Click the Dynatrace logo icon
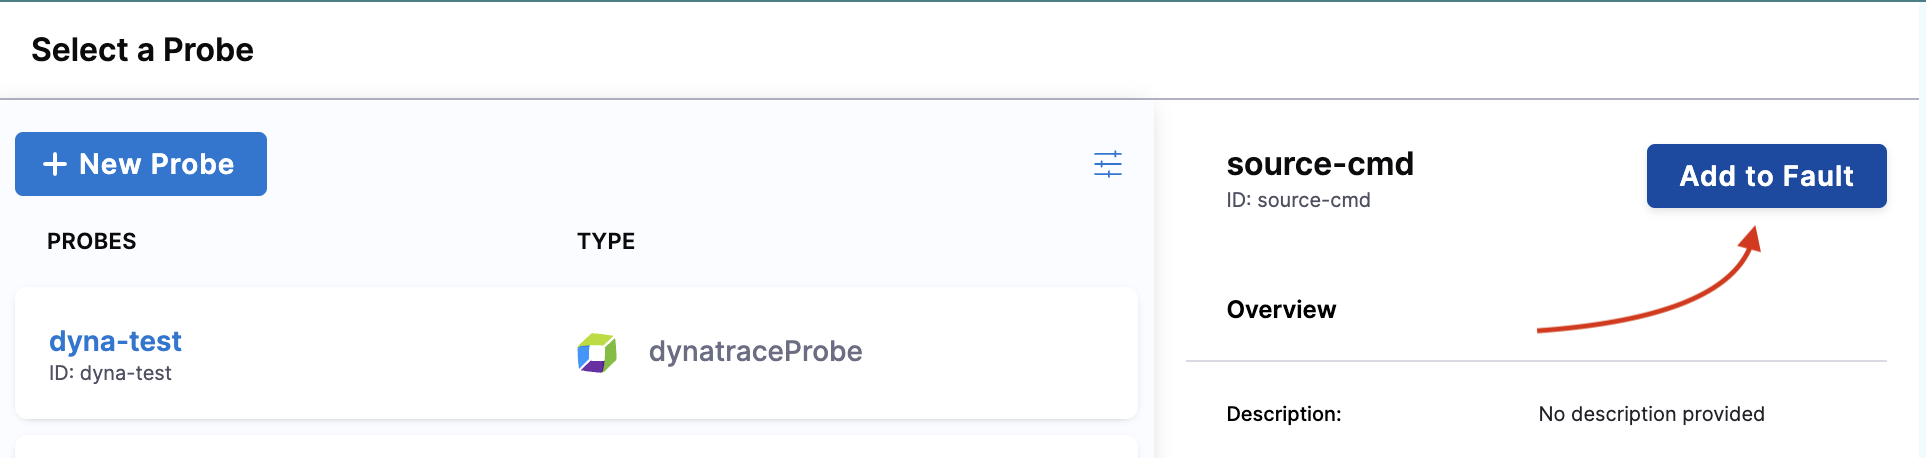The width and height of the screenshot is (1926, 458). tap(597, 352)
